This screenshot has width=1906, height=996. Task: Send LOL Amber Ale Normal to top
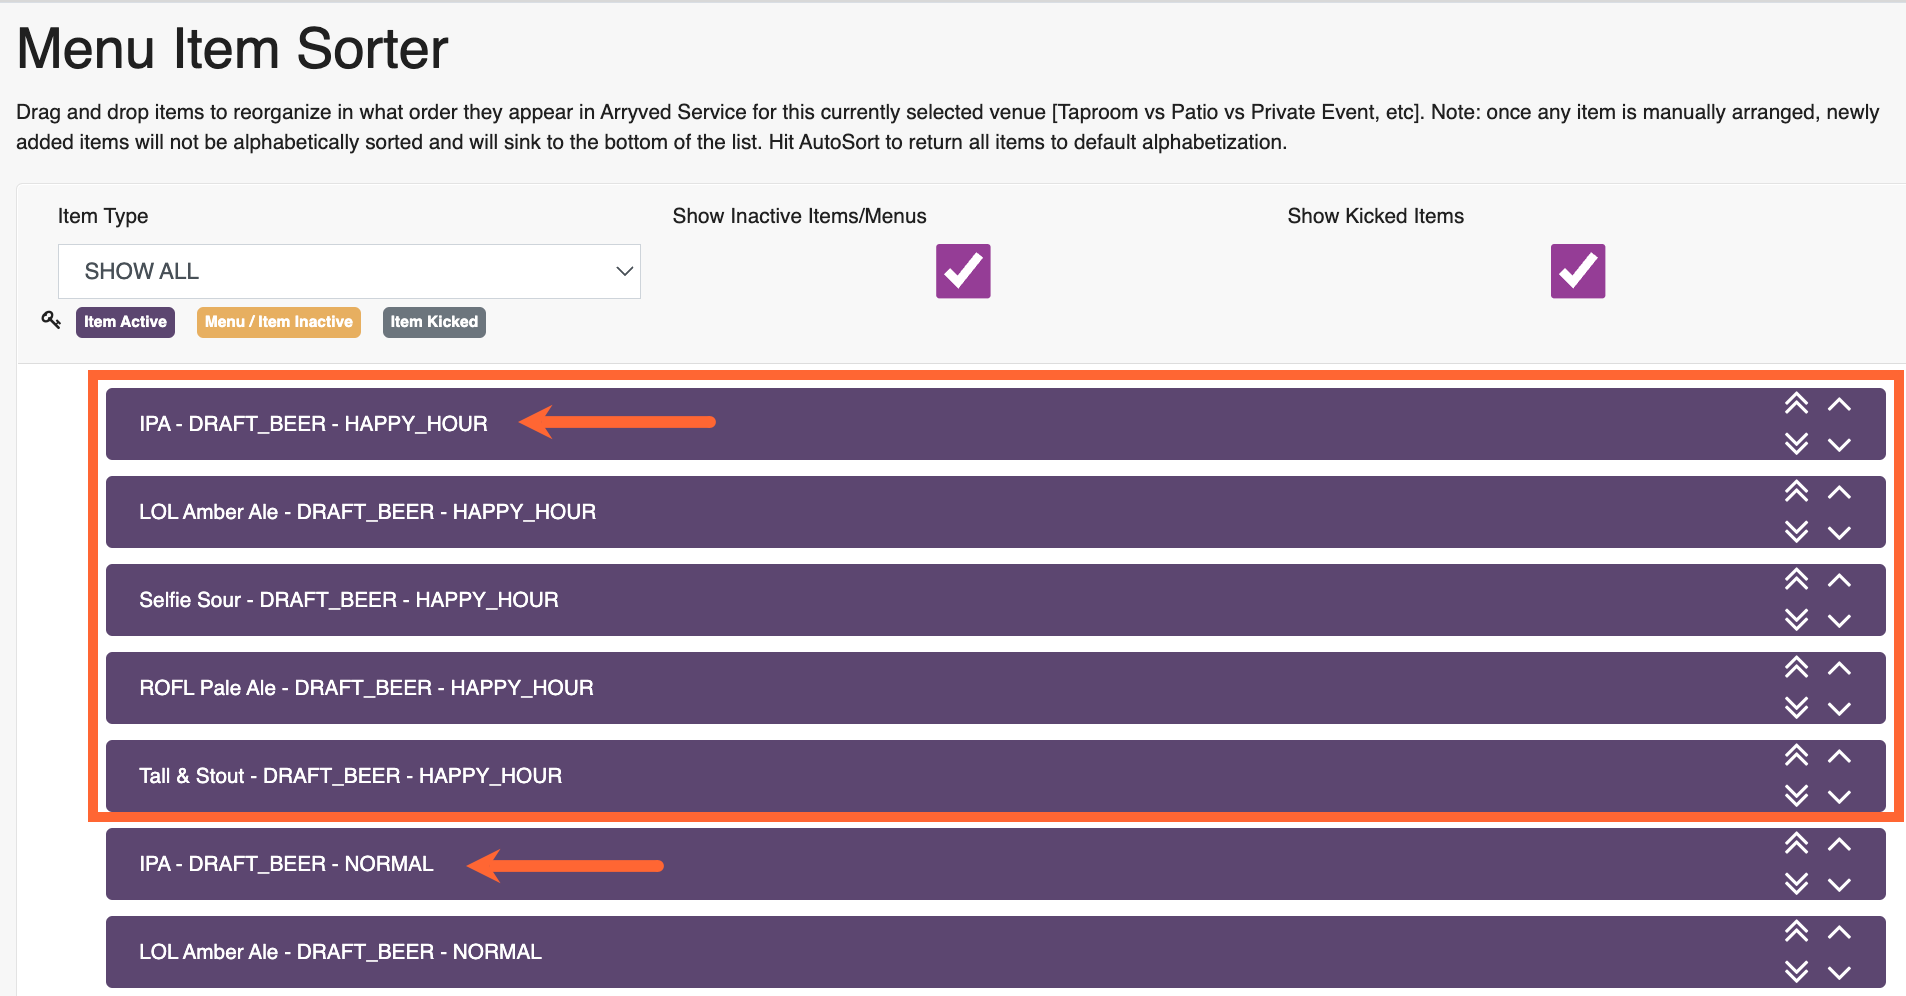click(1796, 932)
